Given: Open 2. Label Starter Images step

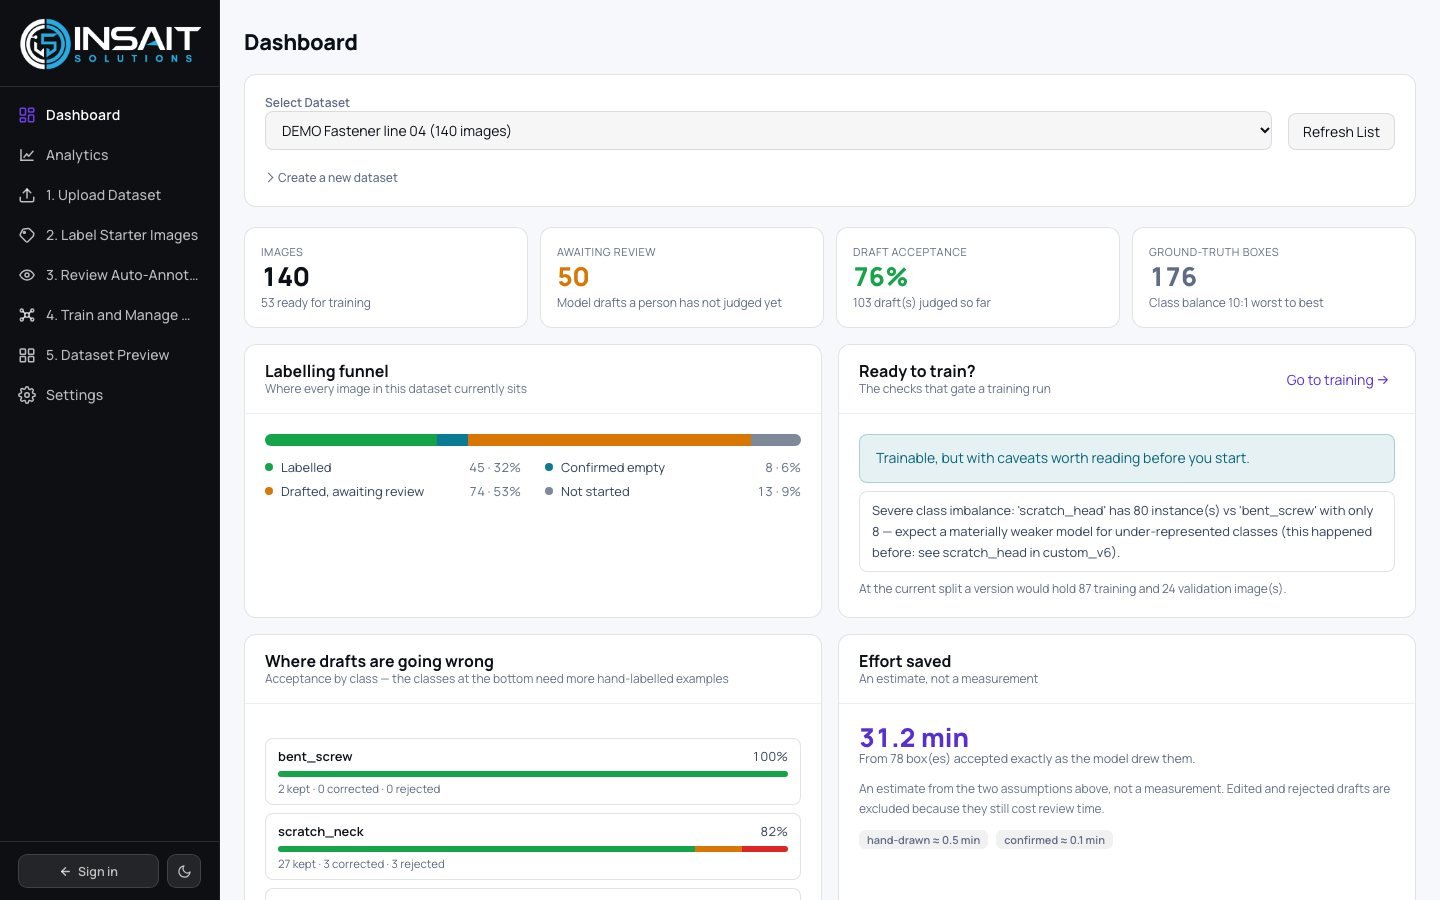Looking at the screenshot, I should (110, 235).
